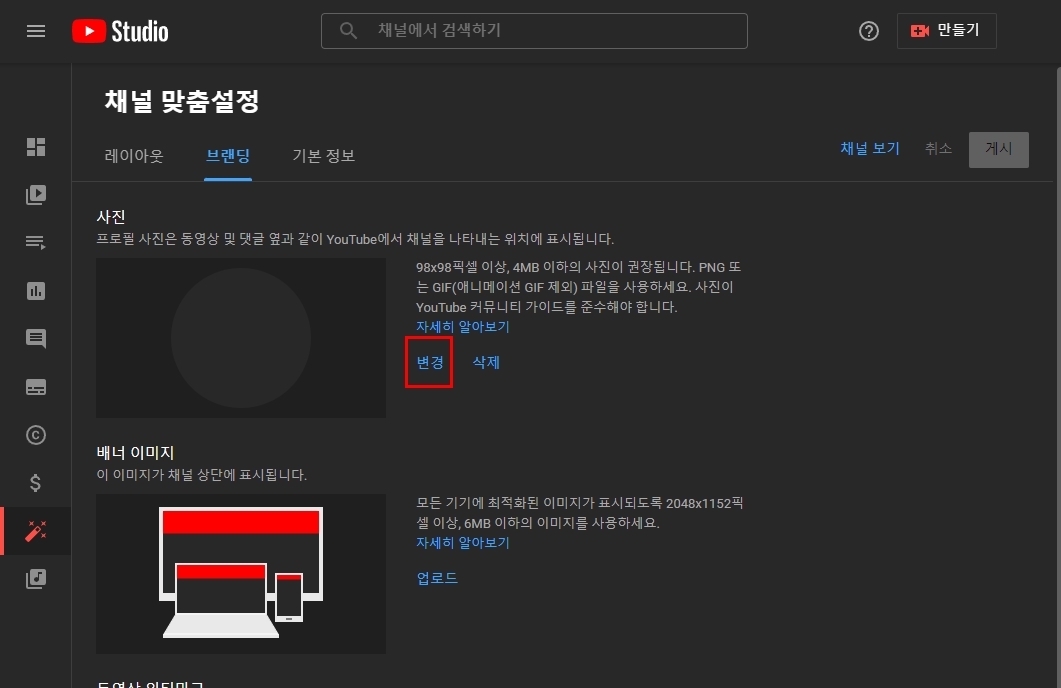This screenshot has width=1061, height=688.
Task: Switch to the 레이아웃 tab
Action: coord(135,156)
